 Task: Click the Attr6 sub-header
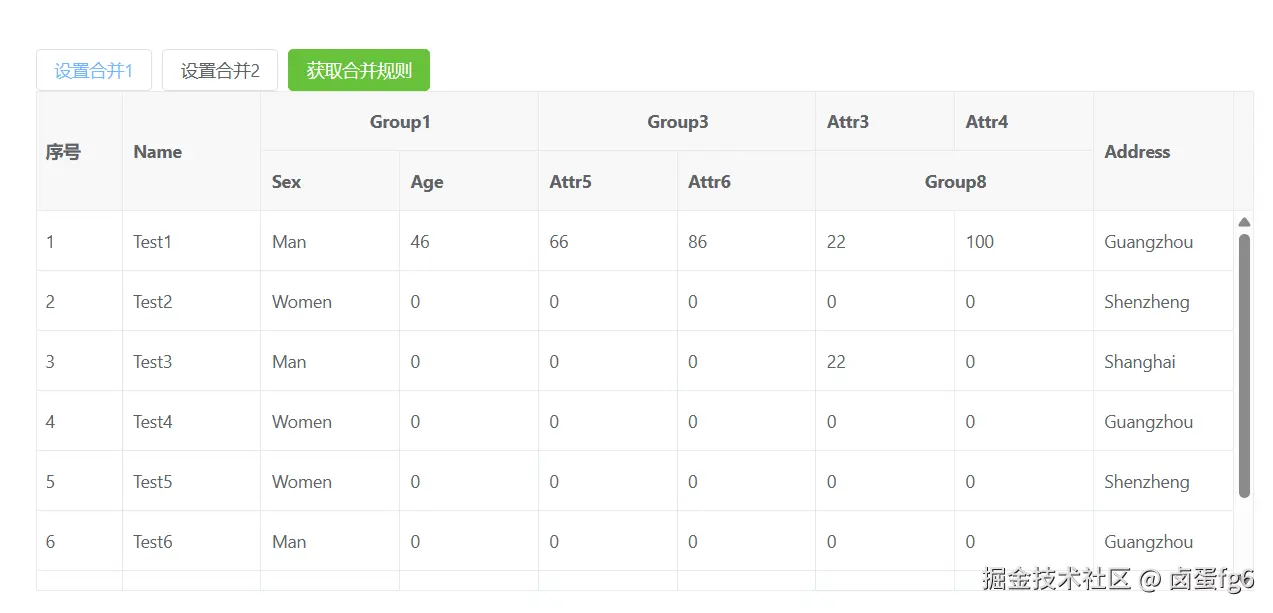[709, 182]
